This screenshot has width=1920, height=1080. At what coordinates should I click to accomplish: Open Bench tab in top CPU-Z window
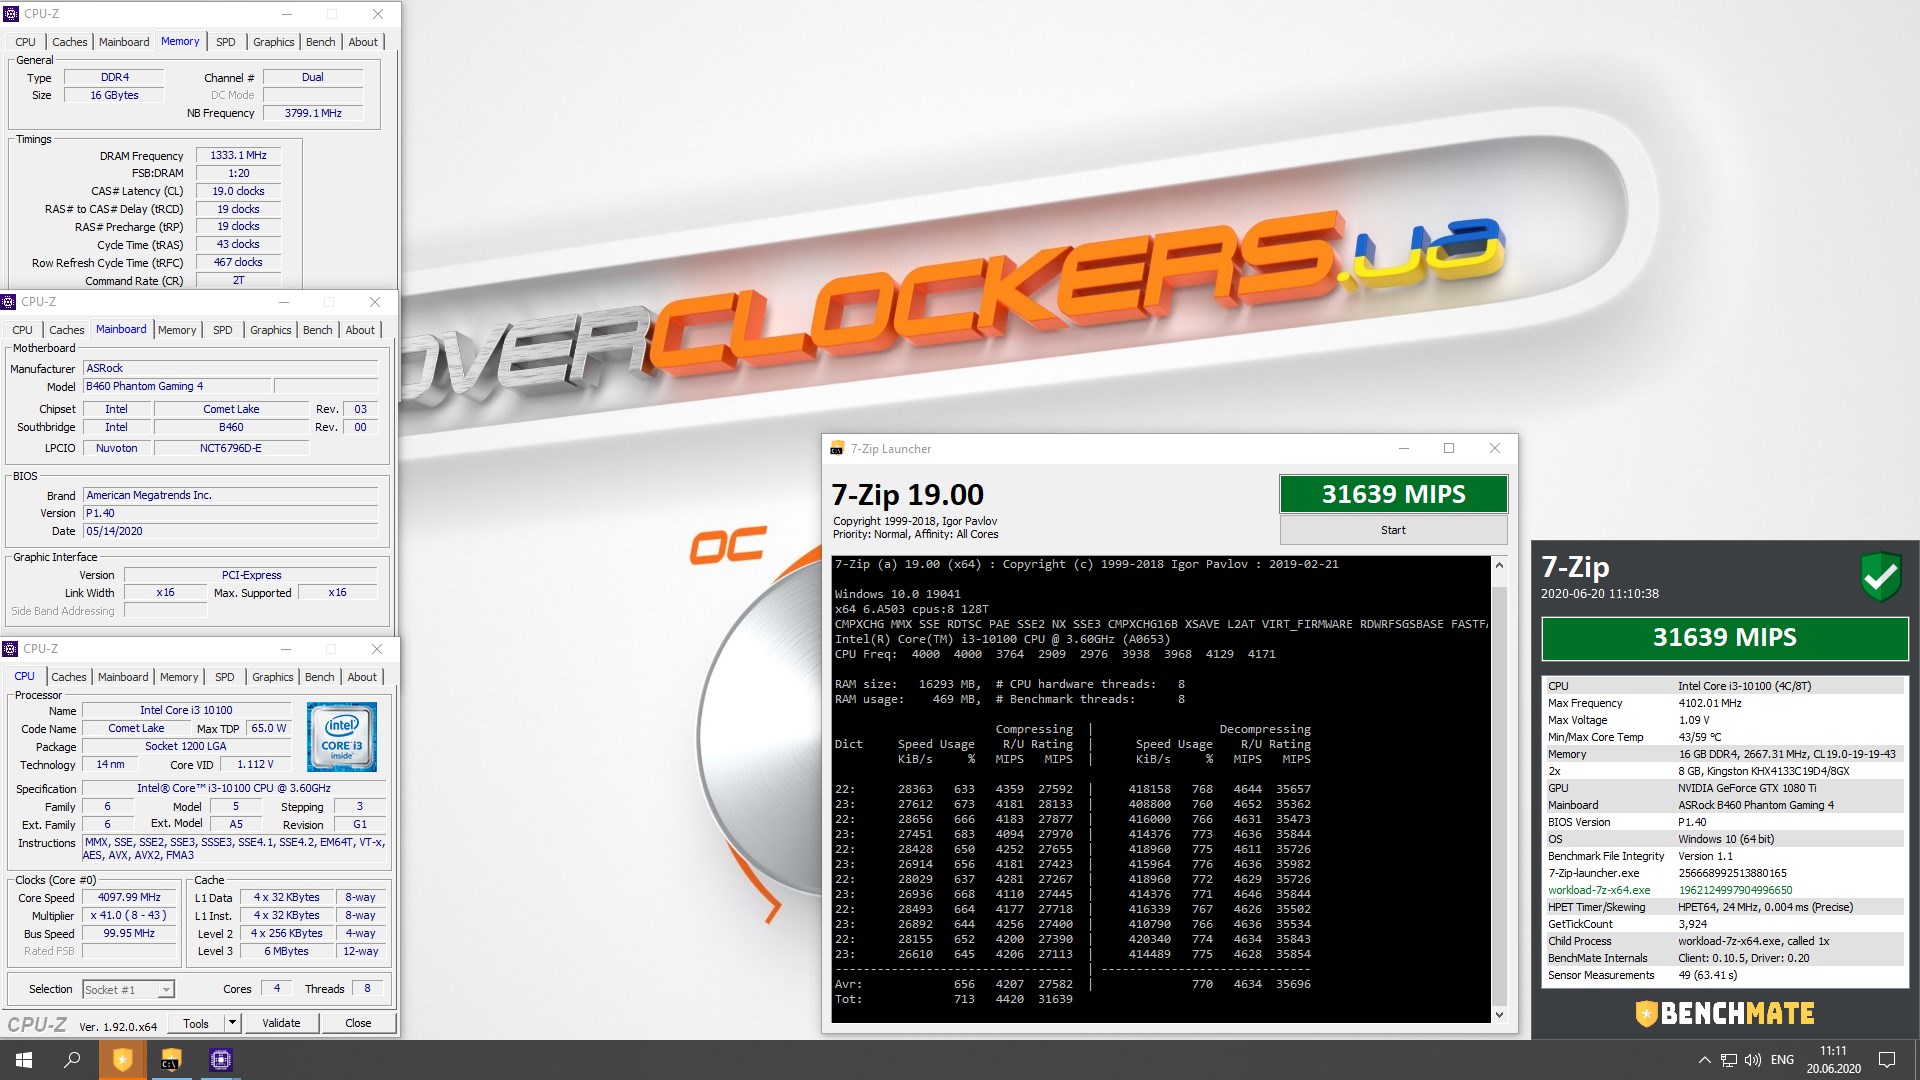[x=321, y=42]
